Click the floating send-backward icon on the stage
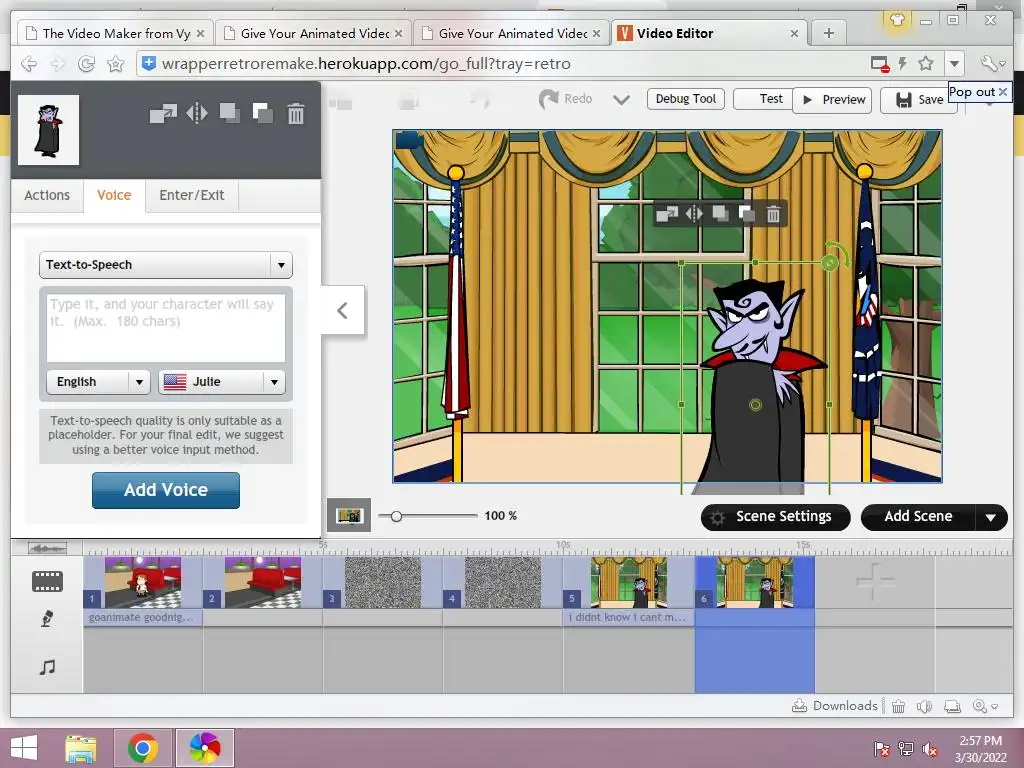Image resolution: width=1024 pixels, height=768 pixels. pyautogui.click(x=746, y=214)
